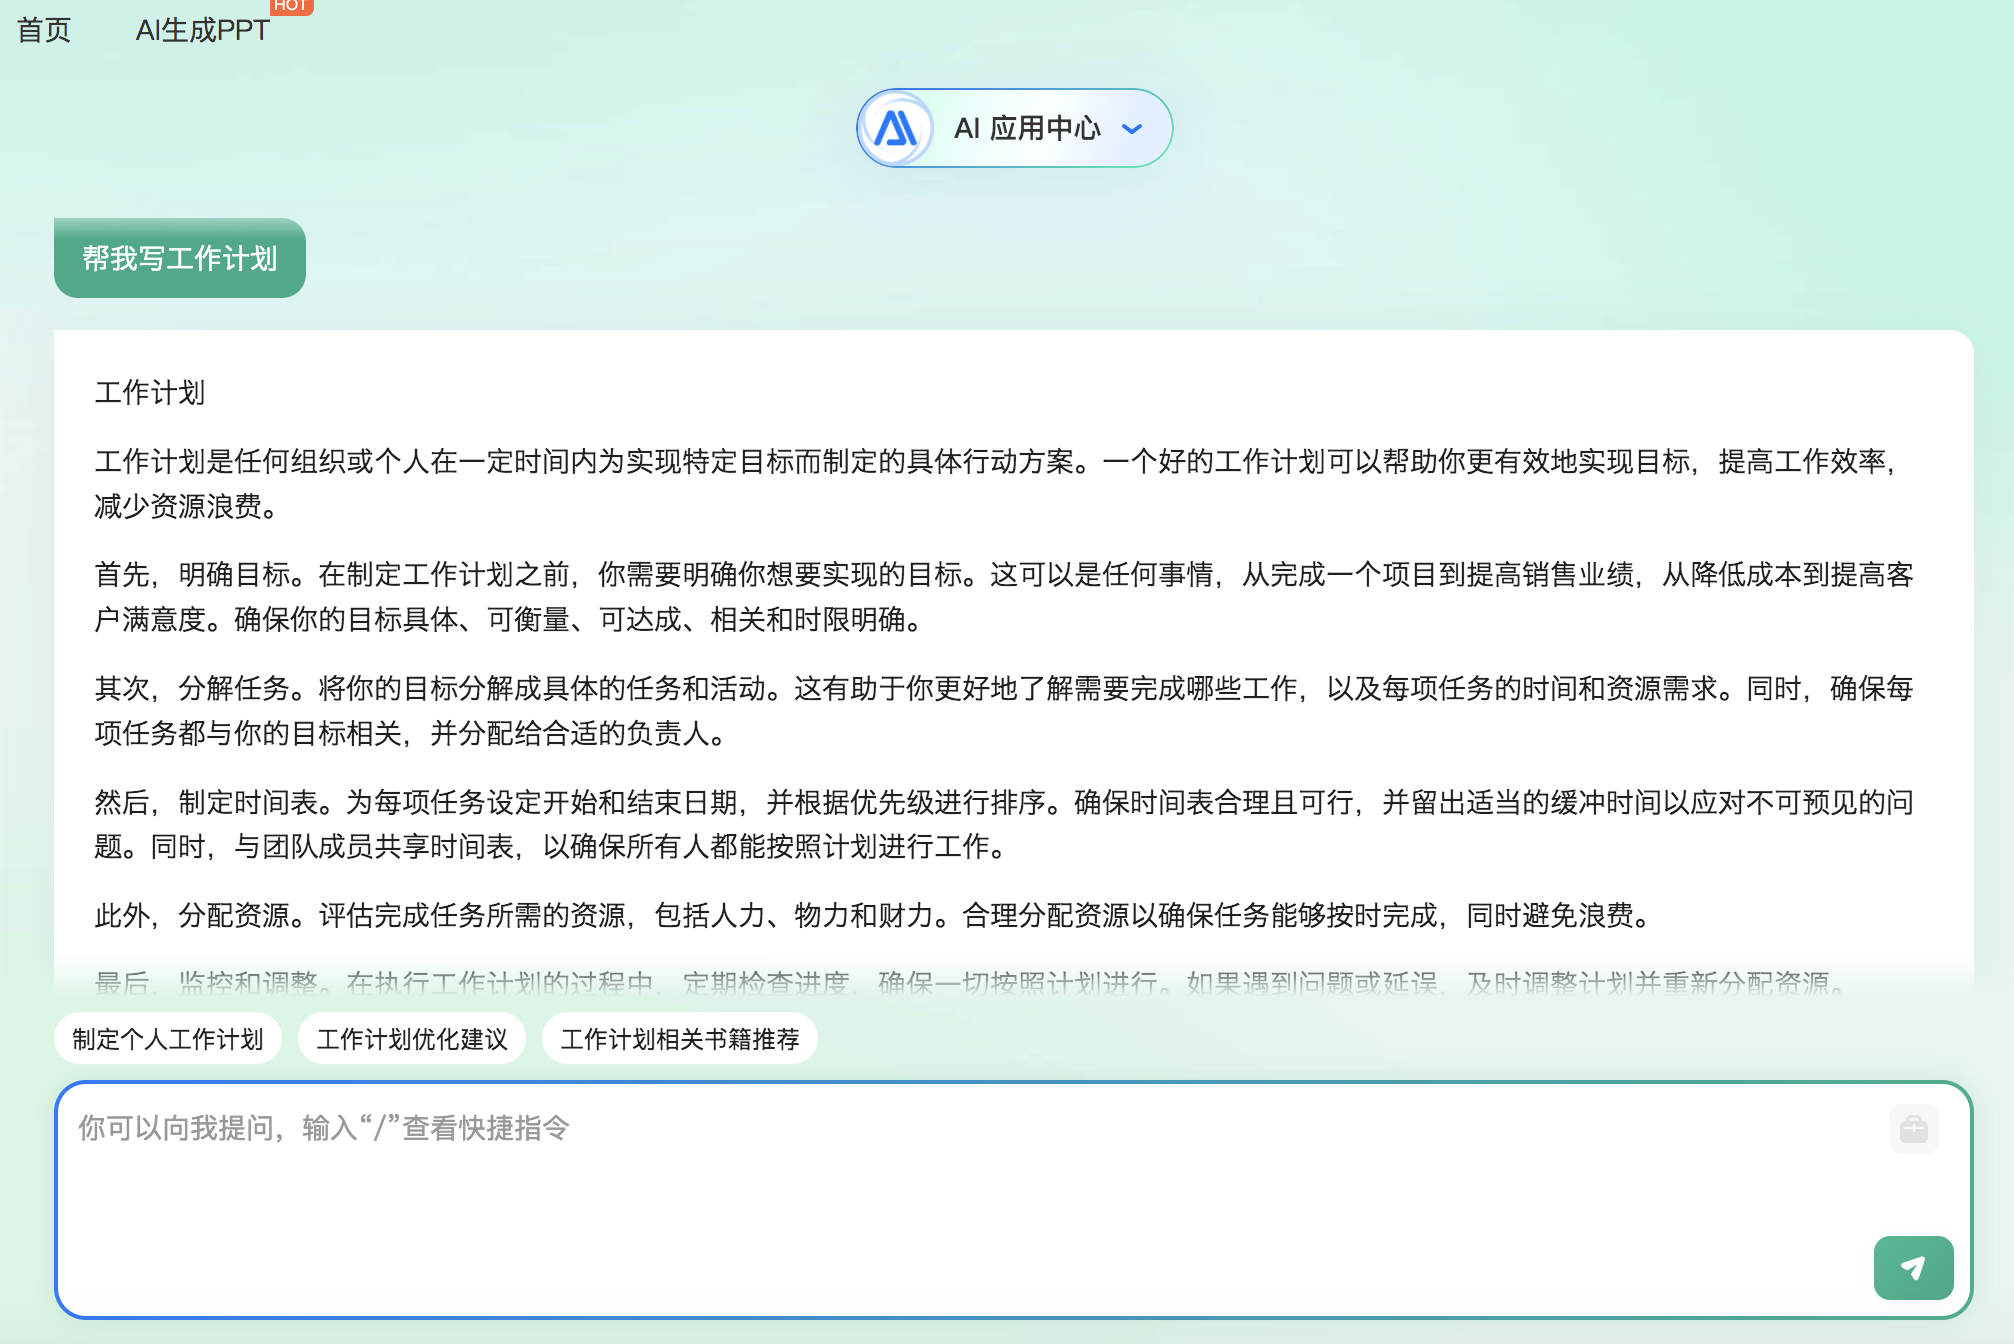This screenshot has width=2014, height=1344.
Task: Choose the 工作计划相关书籍推荐 suggestion
Action: point(680,1039)
